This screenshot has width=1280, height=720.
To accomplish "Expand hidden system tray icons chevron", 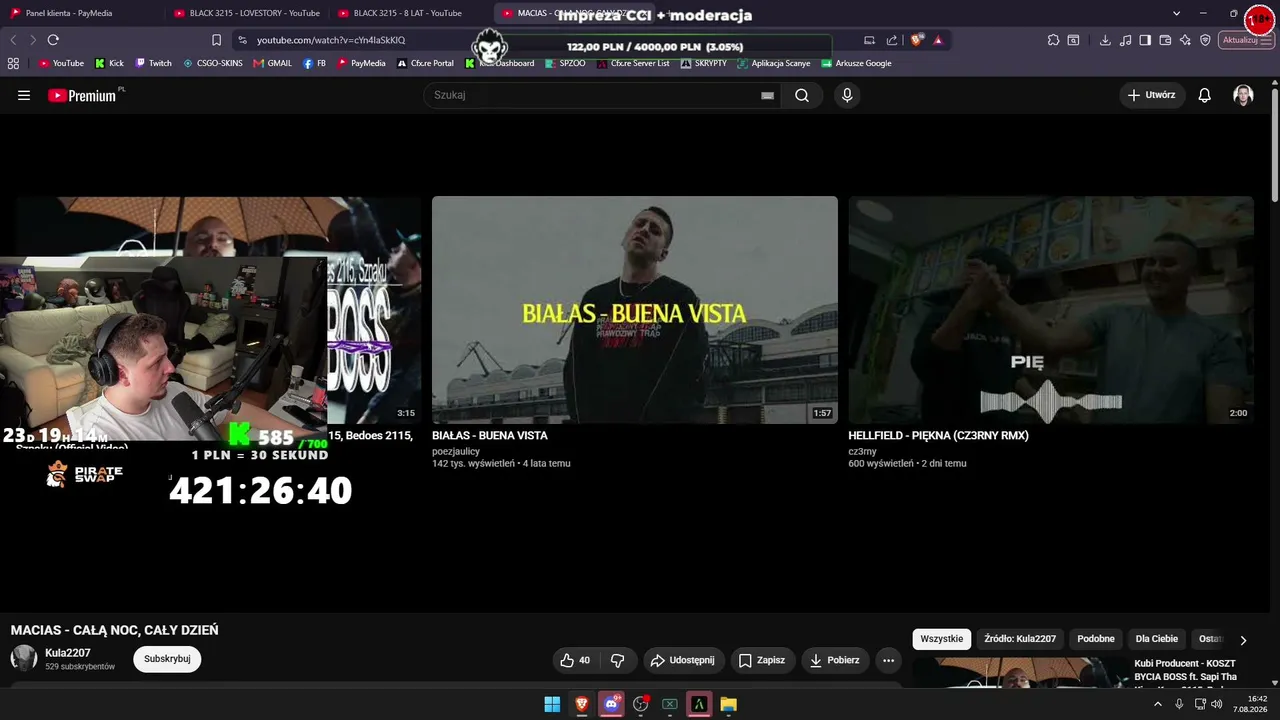I will point(1158,704).
